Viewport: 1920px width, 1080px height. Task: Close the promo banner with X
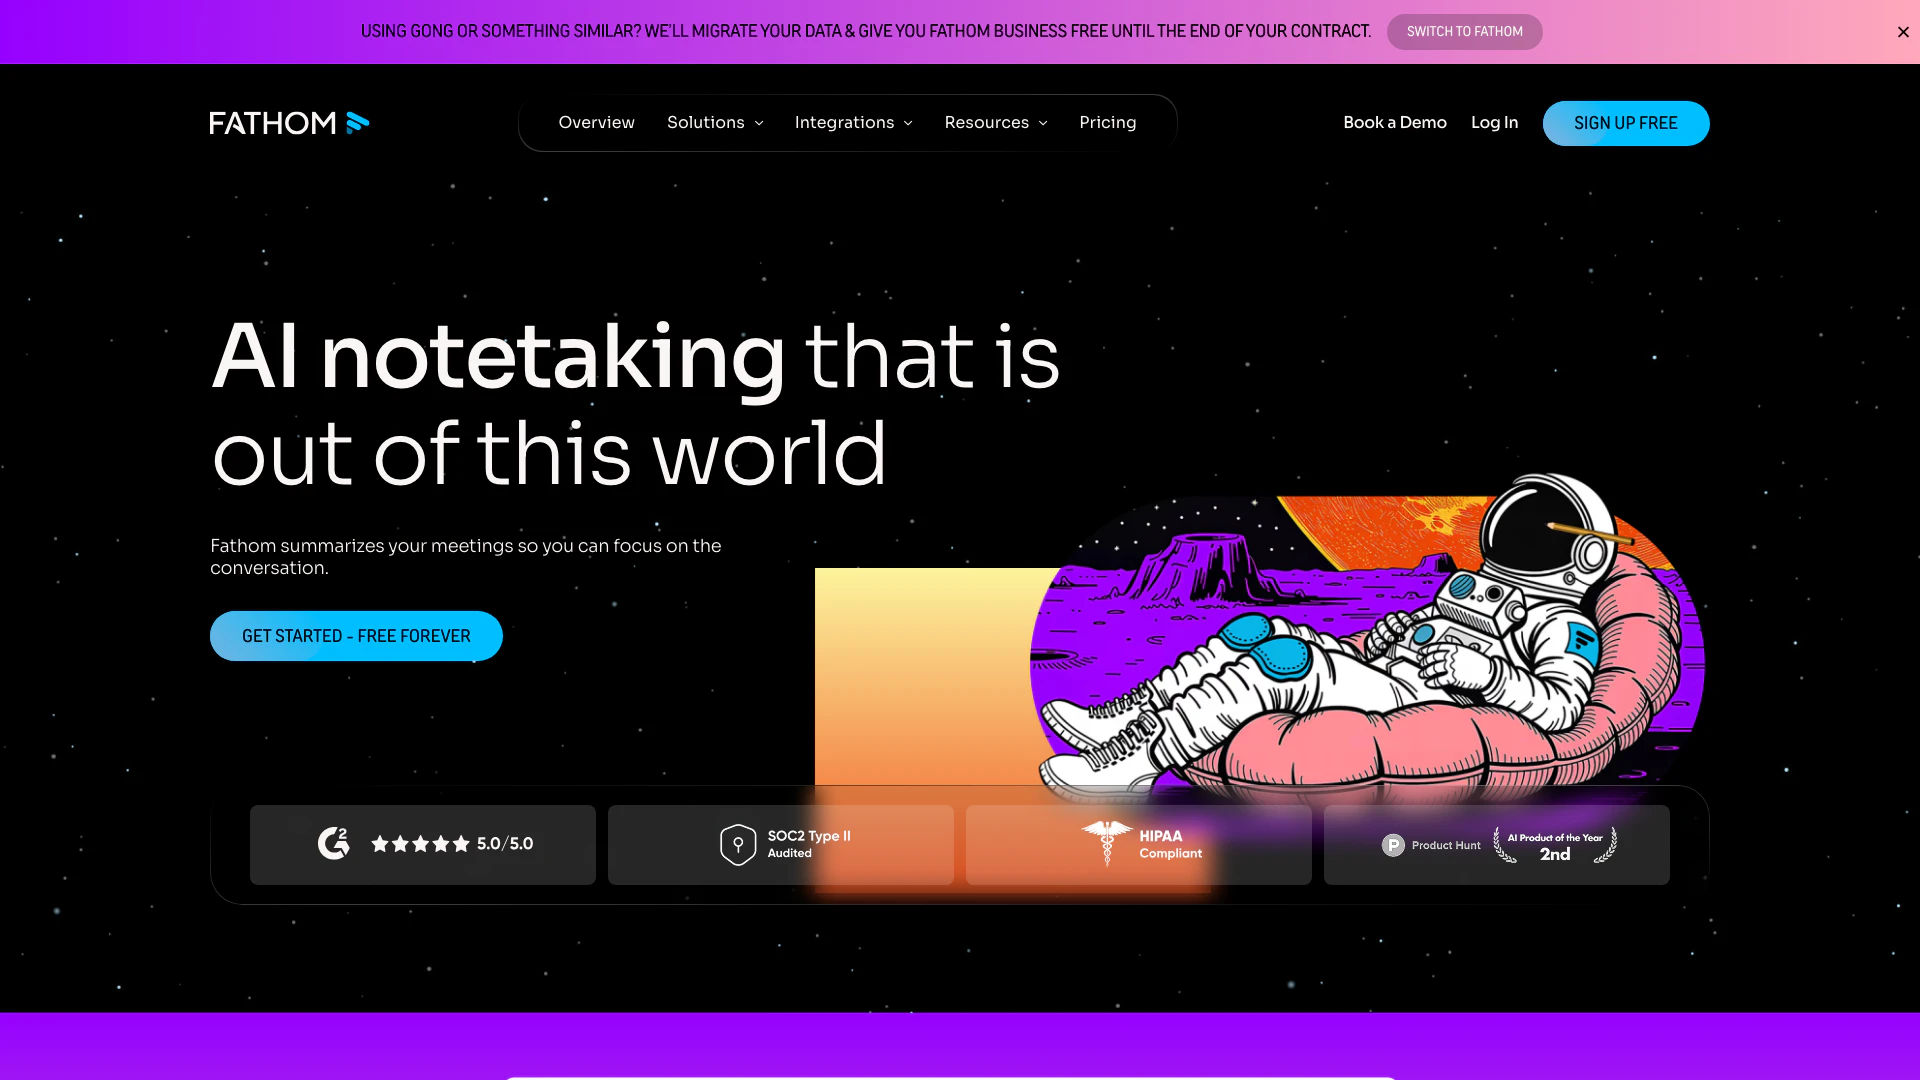pyautogui.click(x=1903, y=32)
